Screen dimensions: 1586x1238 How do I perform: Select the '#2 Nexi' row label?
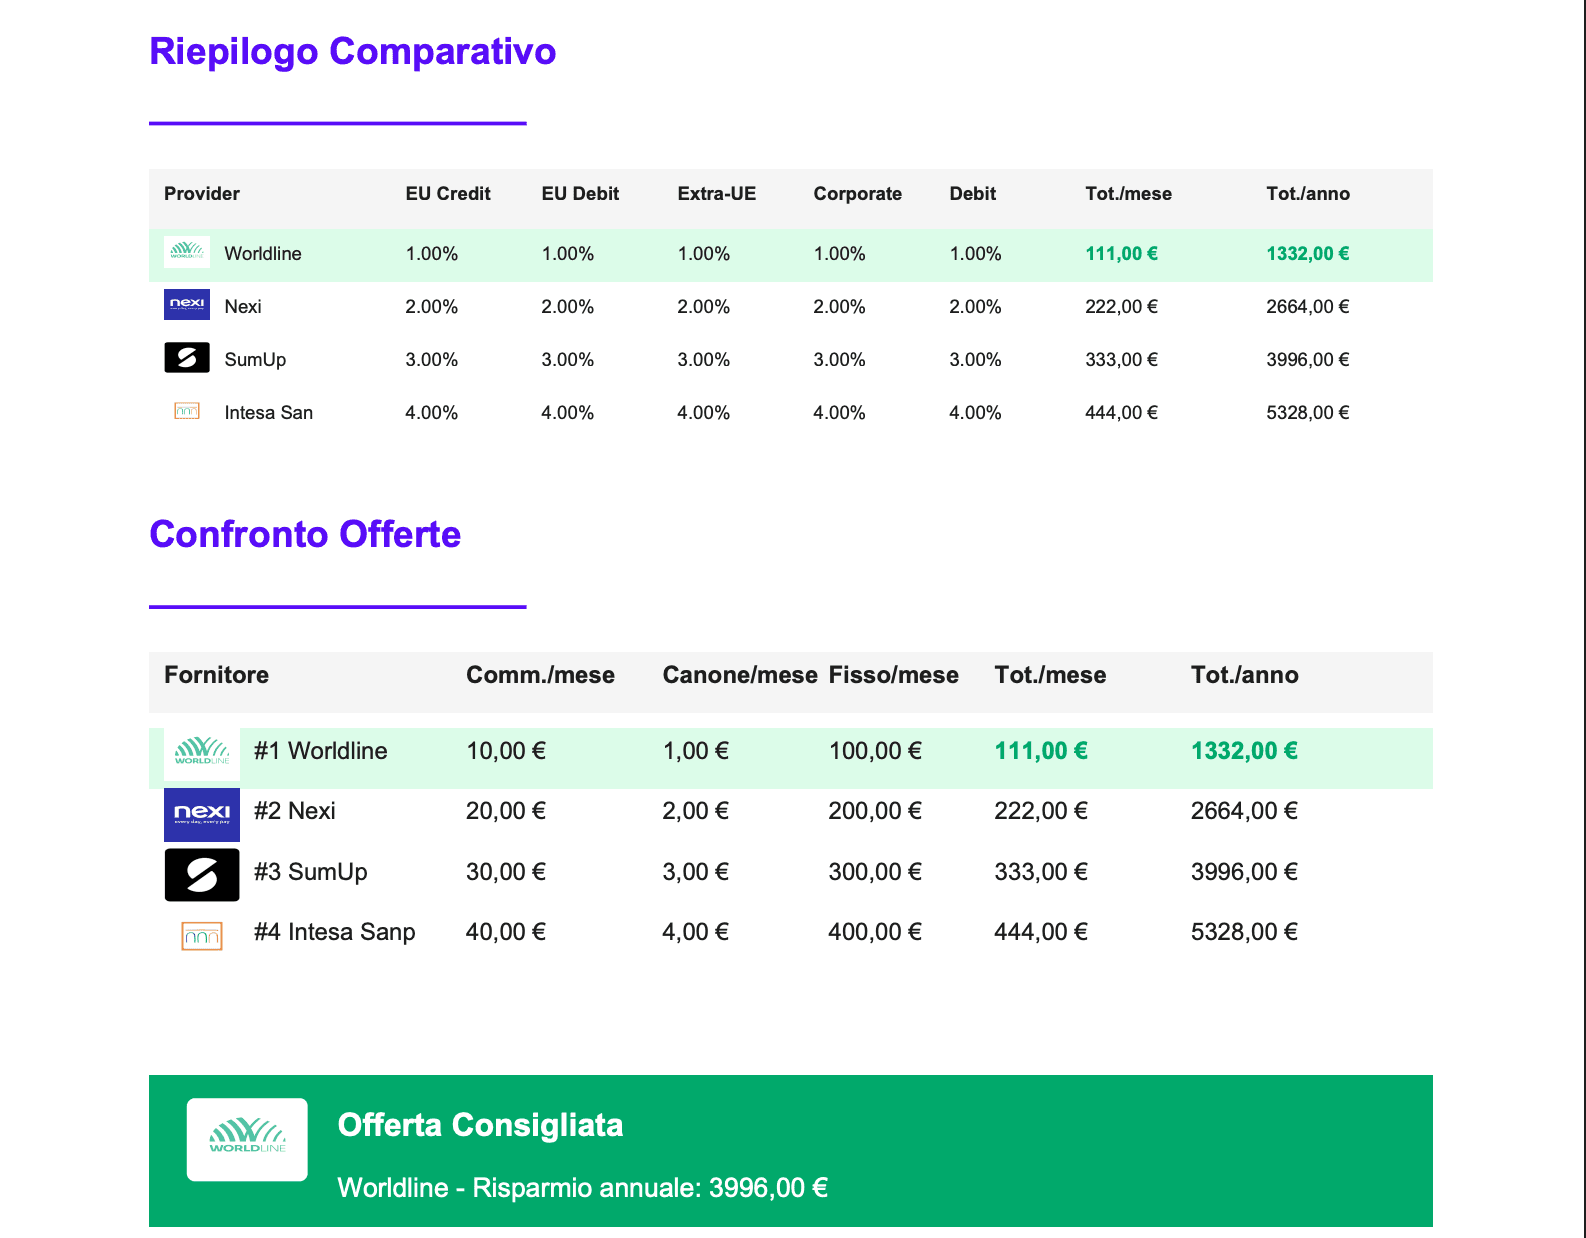(295, 811)
